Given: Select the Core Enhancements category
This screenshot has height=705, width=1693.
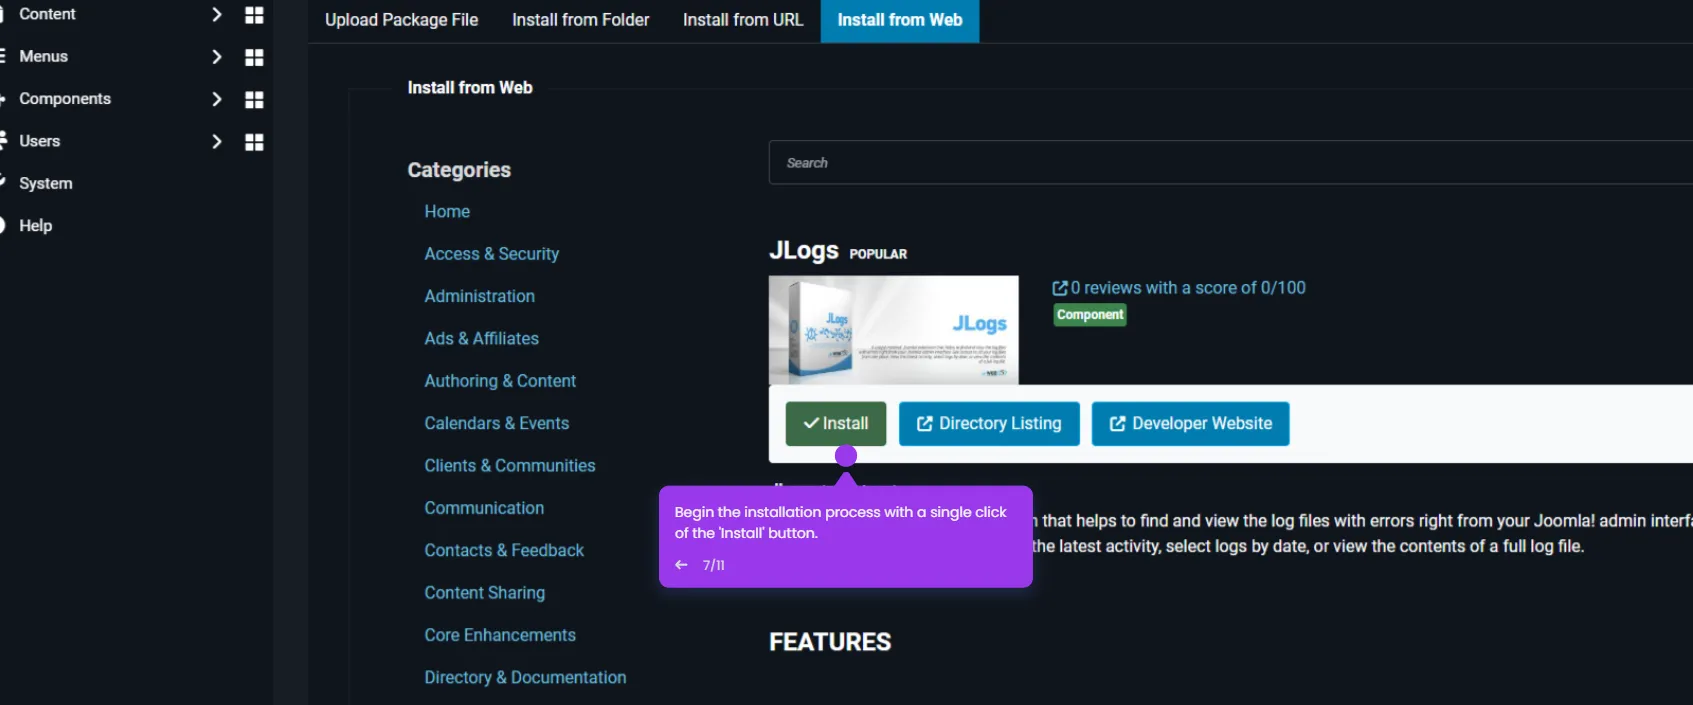Looking at the screenshot, I should coord(500,635).
